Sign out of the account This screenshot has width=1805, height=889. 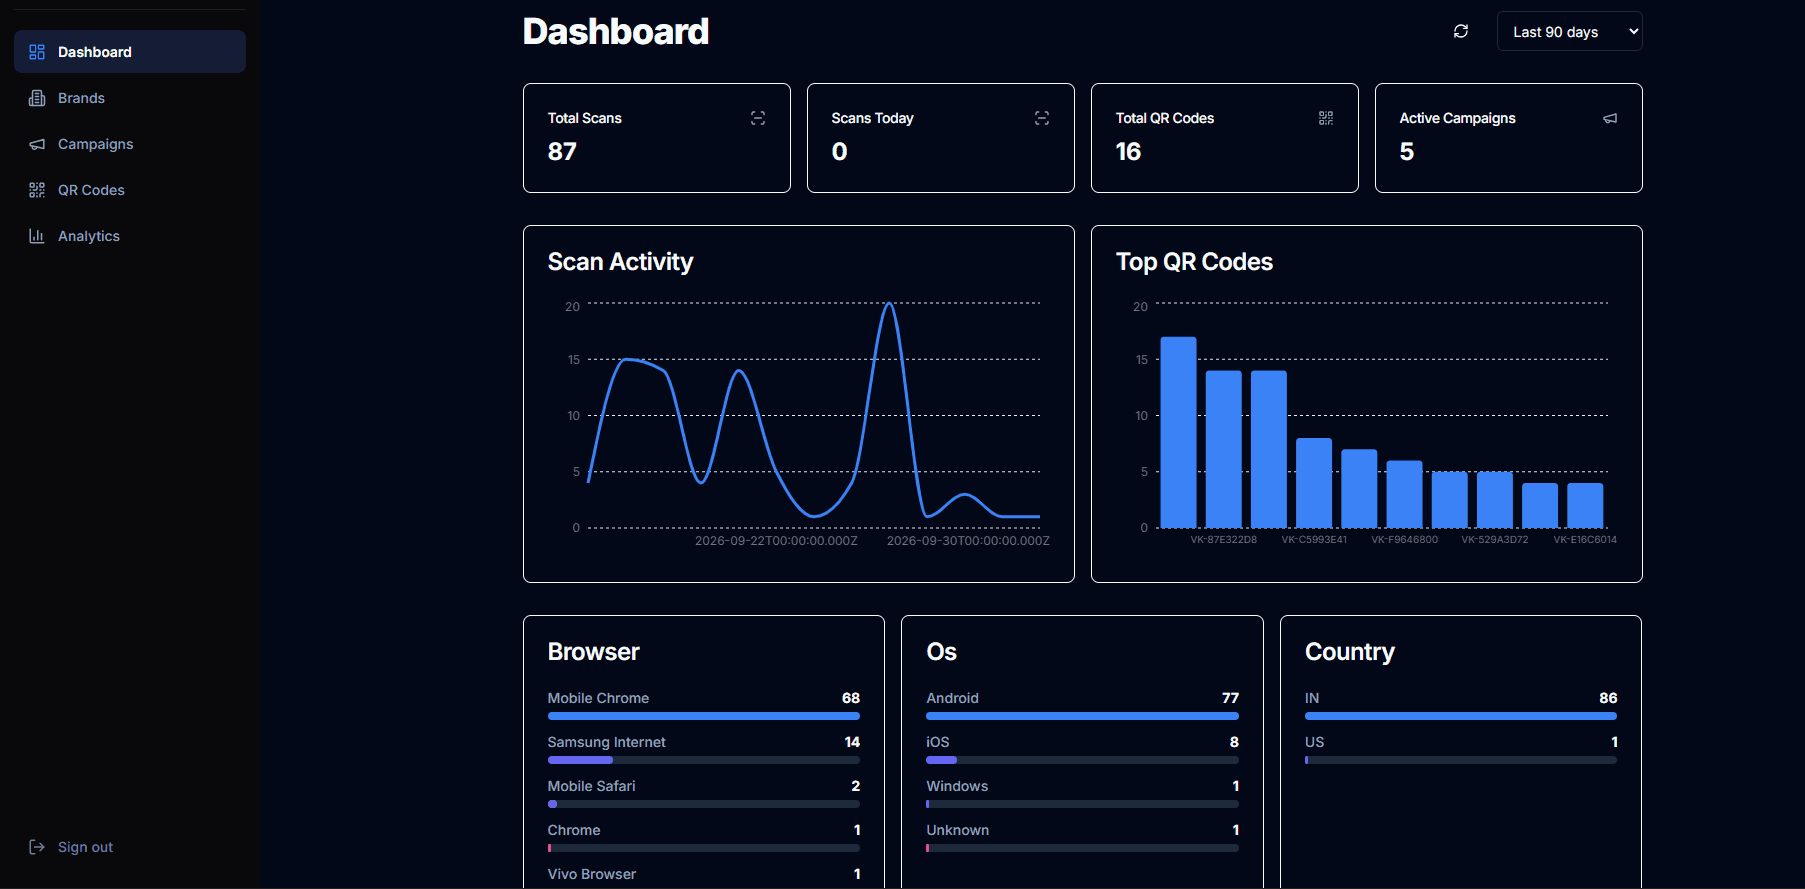130,847
